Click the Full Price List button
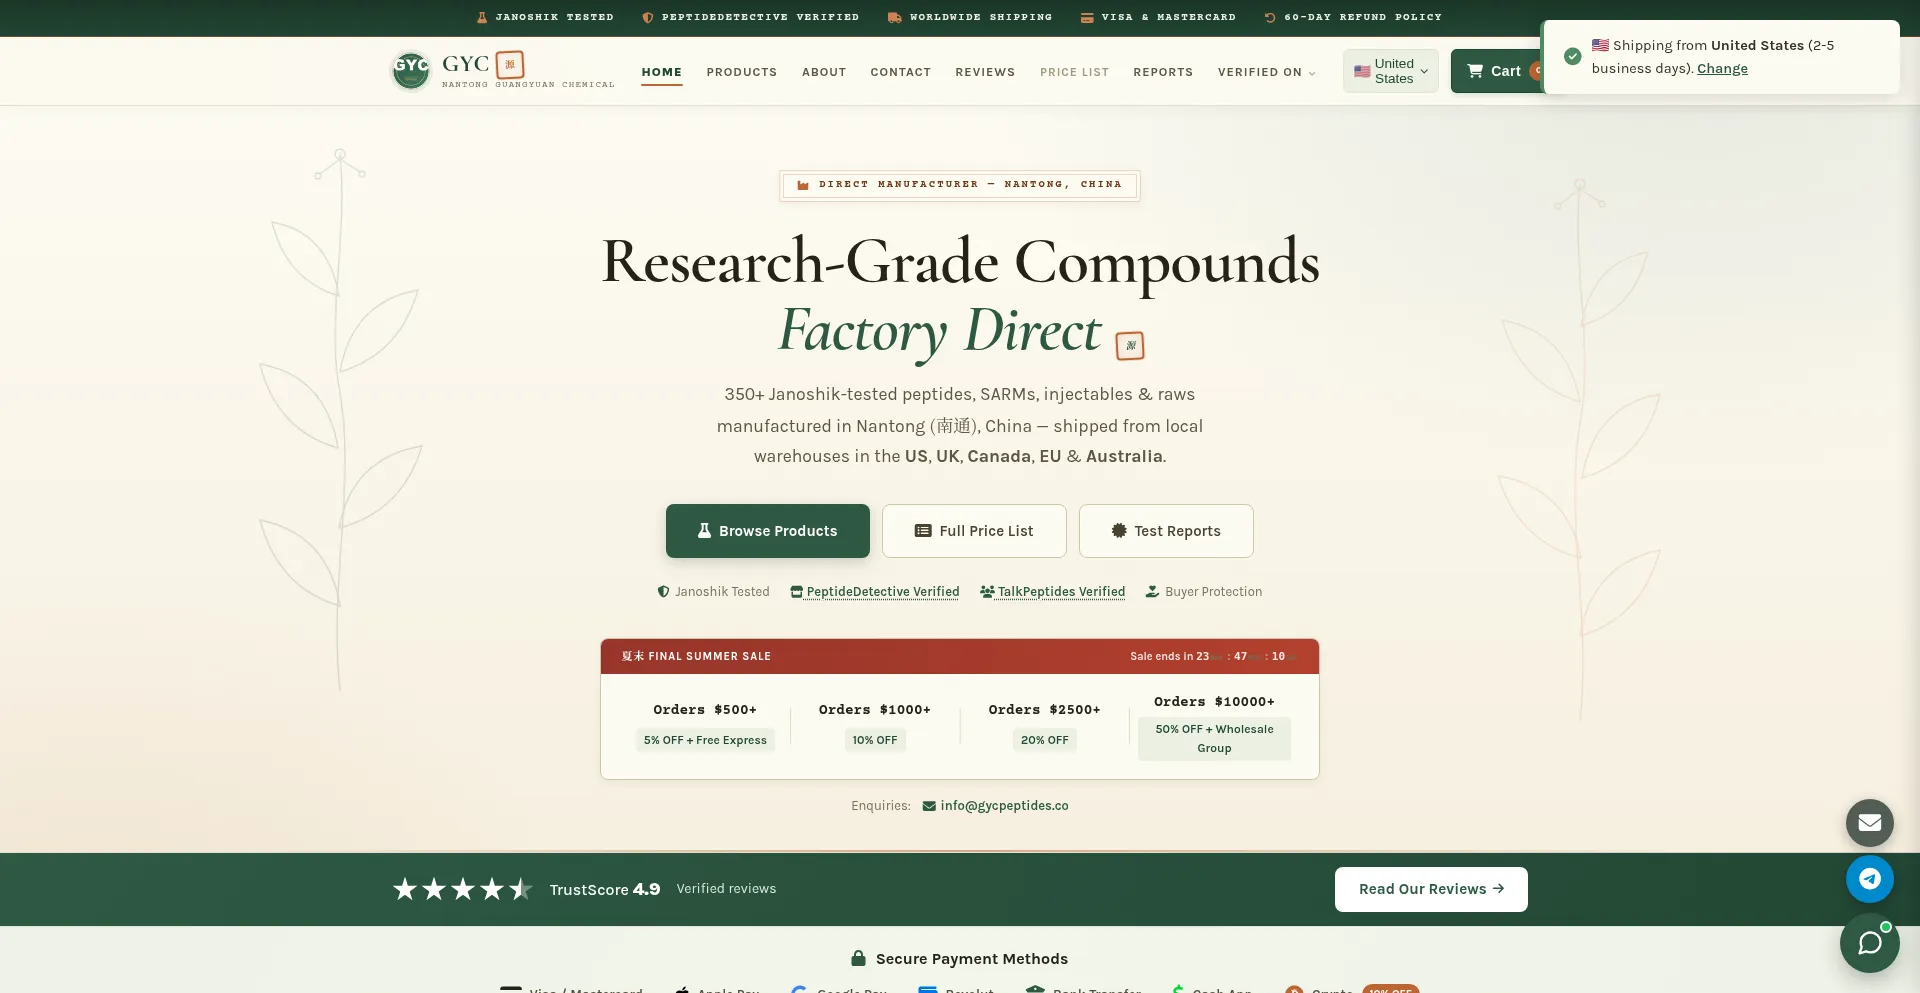This screenshot has width=1920, height=993. [974, 531]
